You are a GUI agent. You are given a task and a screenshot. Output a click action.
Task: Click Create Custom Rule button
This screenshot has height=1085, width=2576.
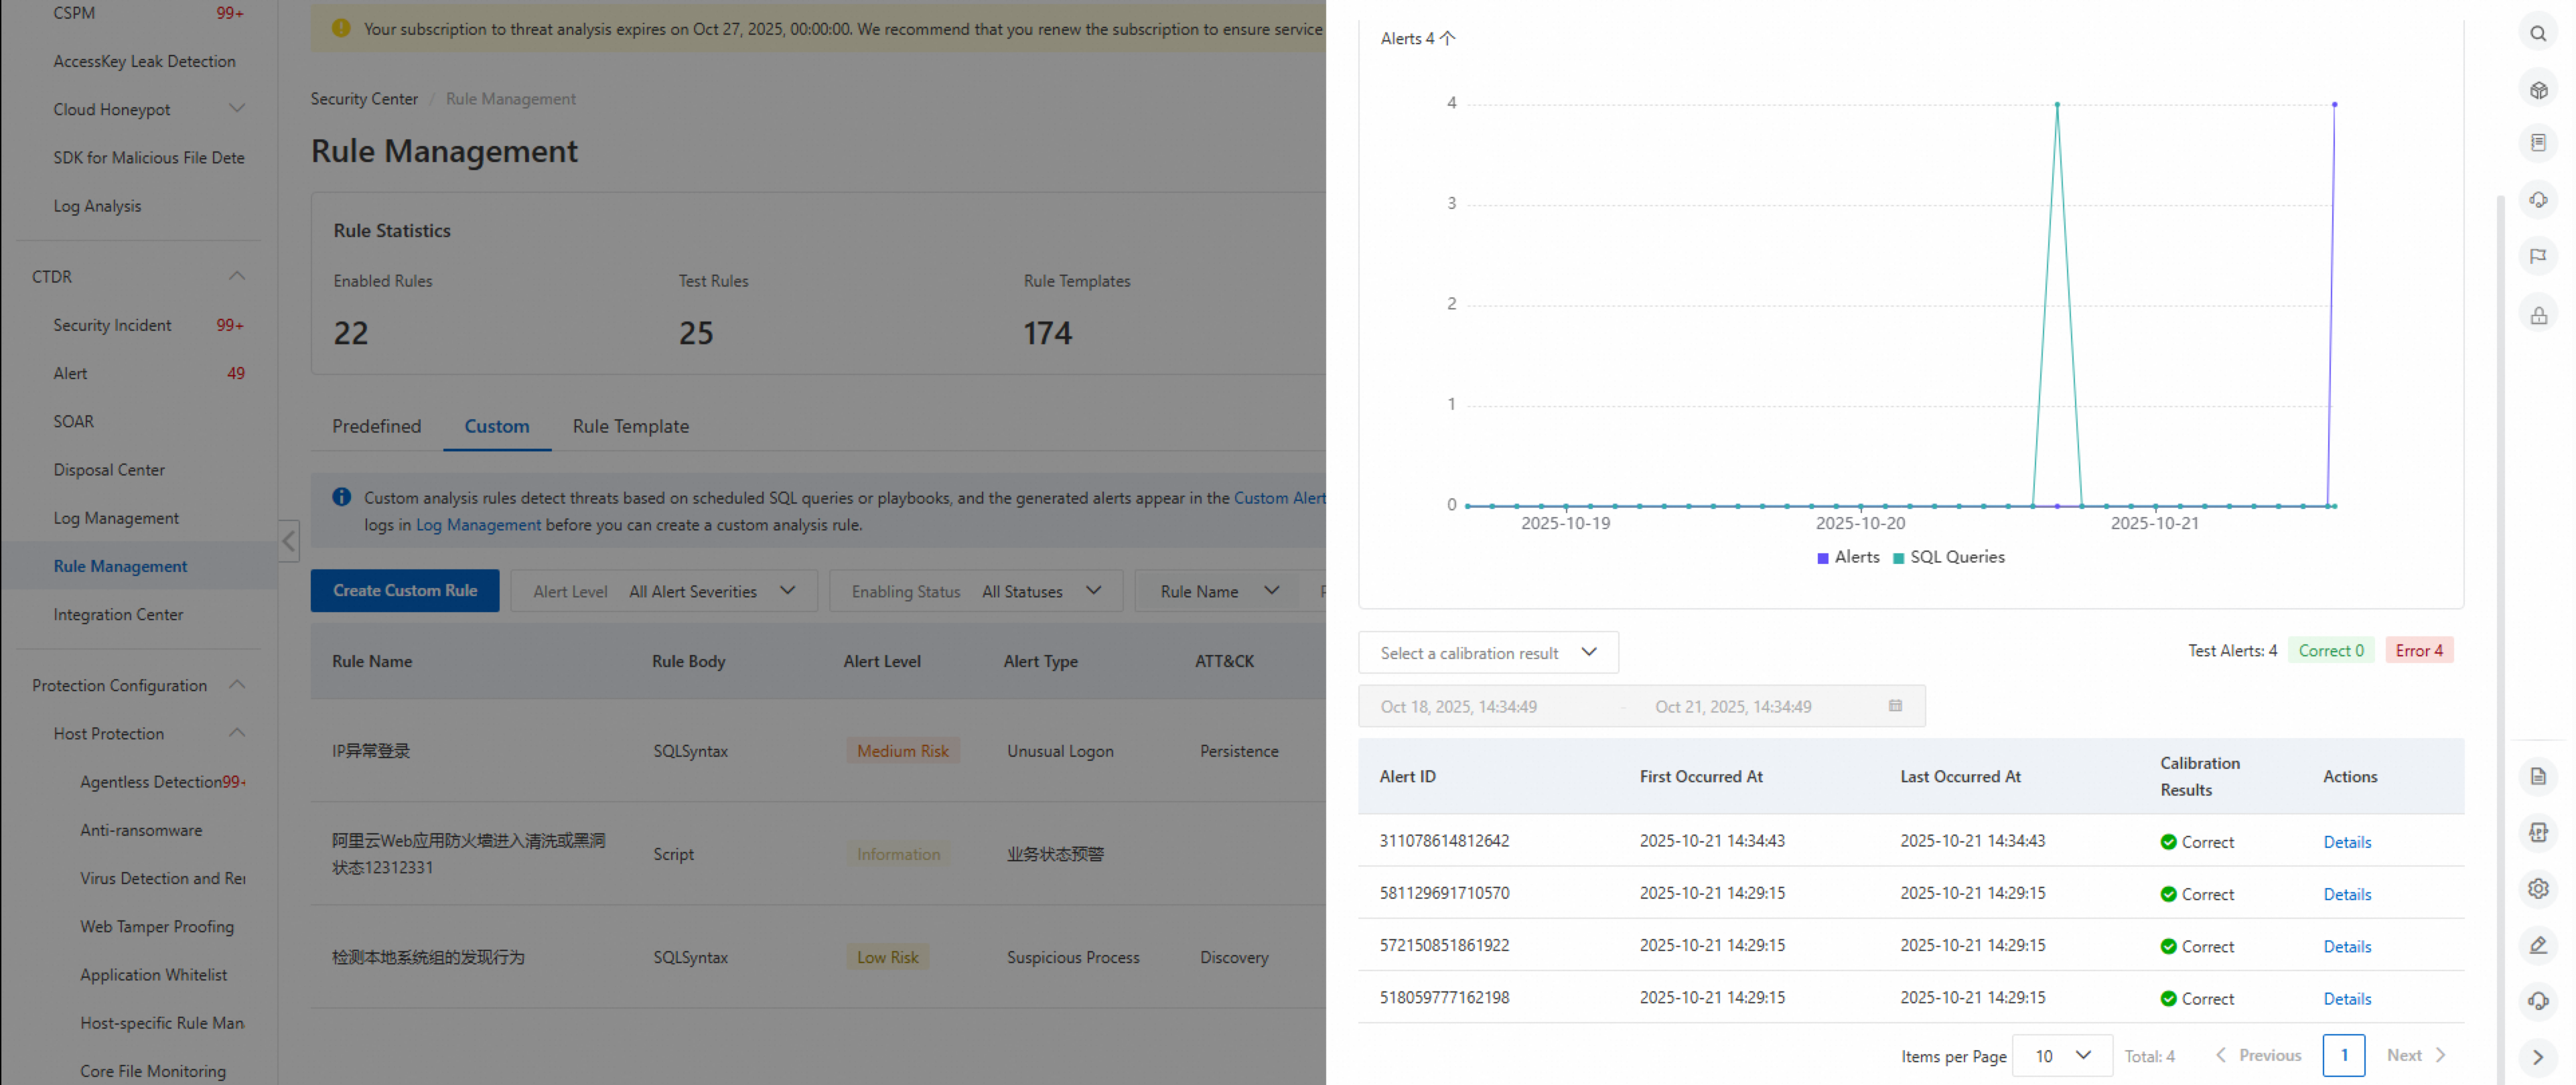pyautogui.click(x=404, y=591)
